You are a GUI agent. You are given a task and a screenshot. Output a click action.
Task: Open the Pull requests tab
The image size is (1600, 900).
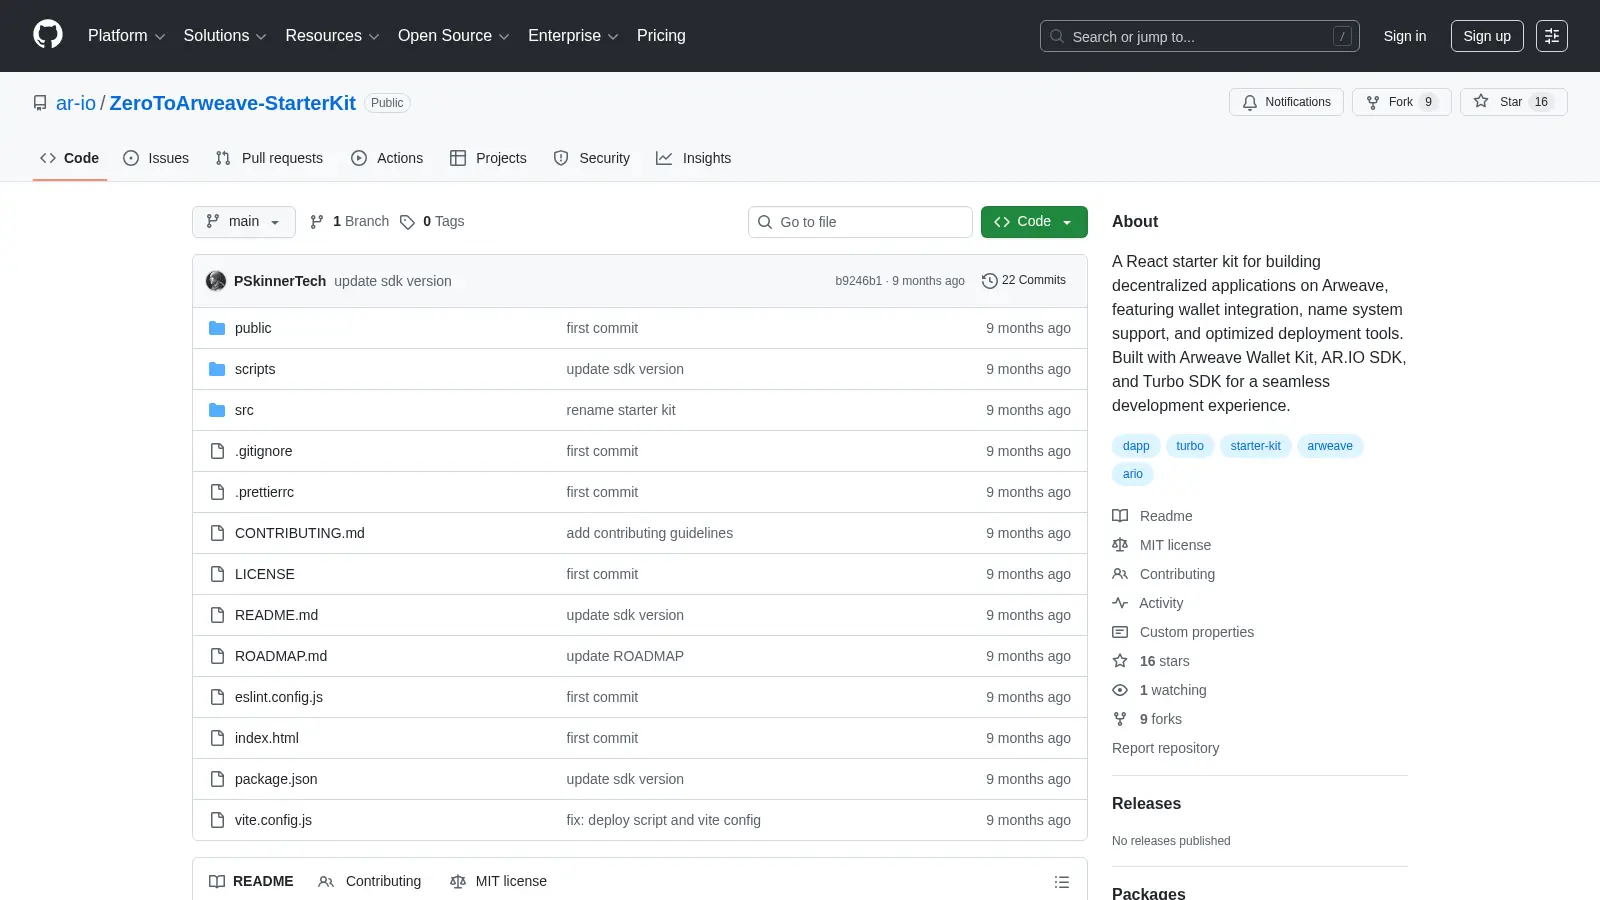(x=269, y=158)
